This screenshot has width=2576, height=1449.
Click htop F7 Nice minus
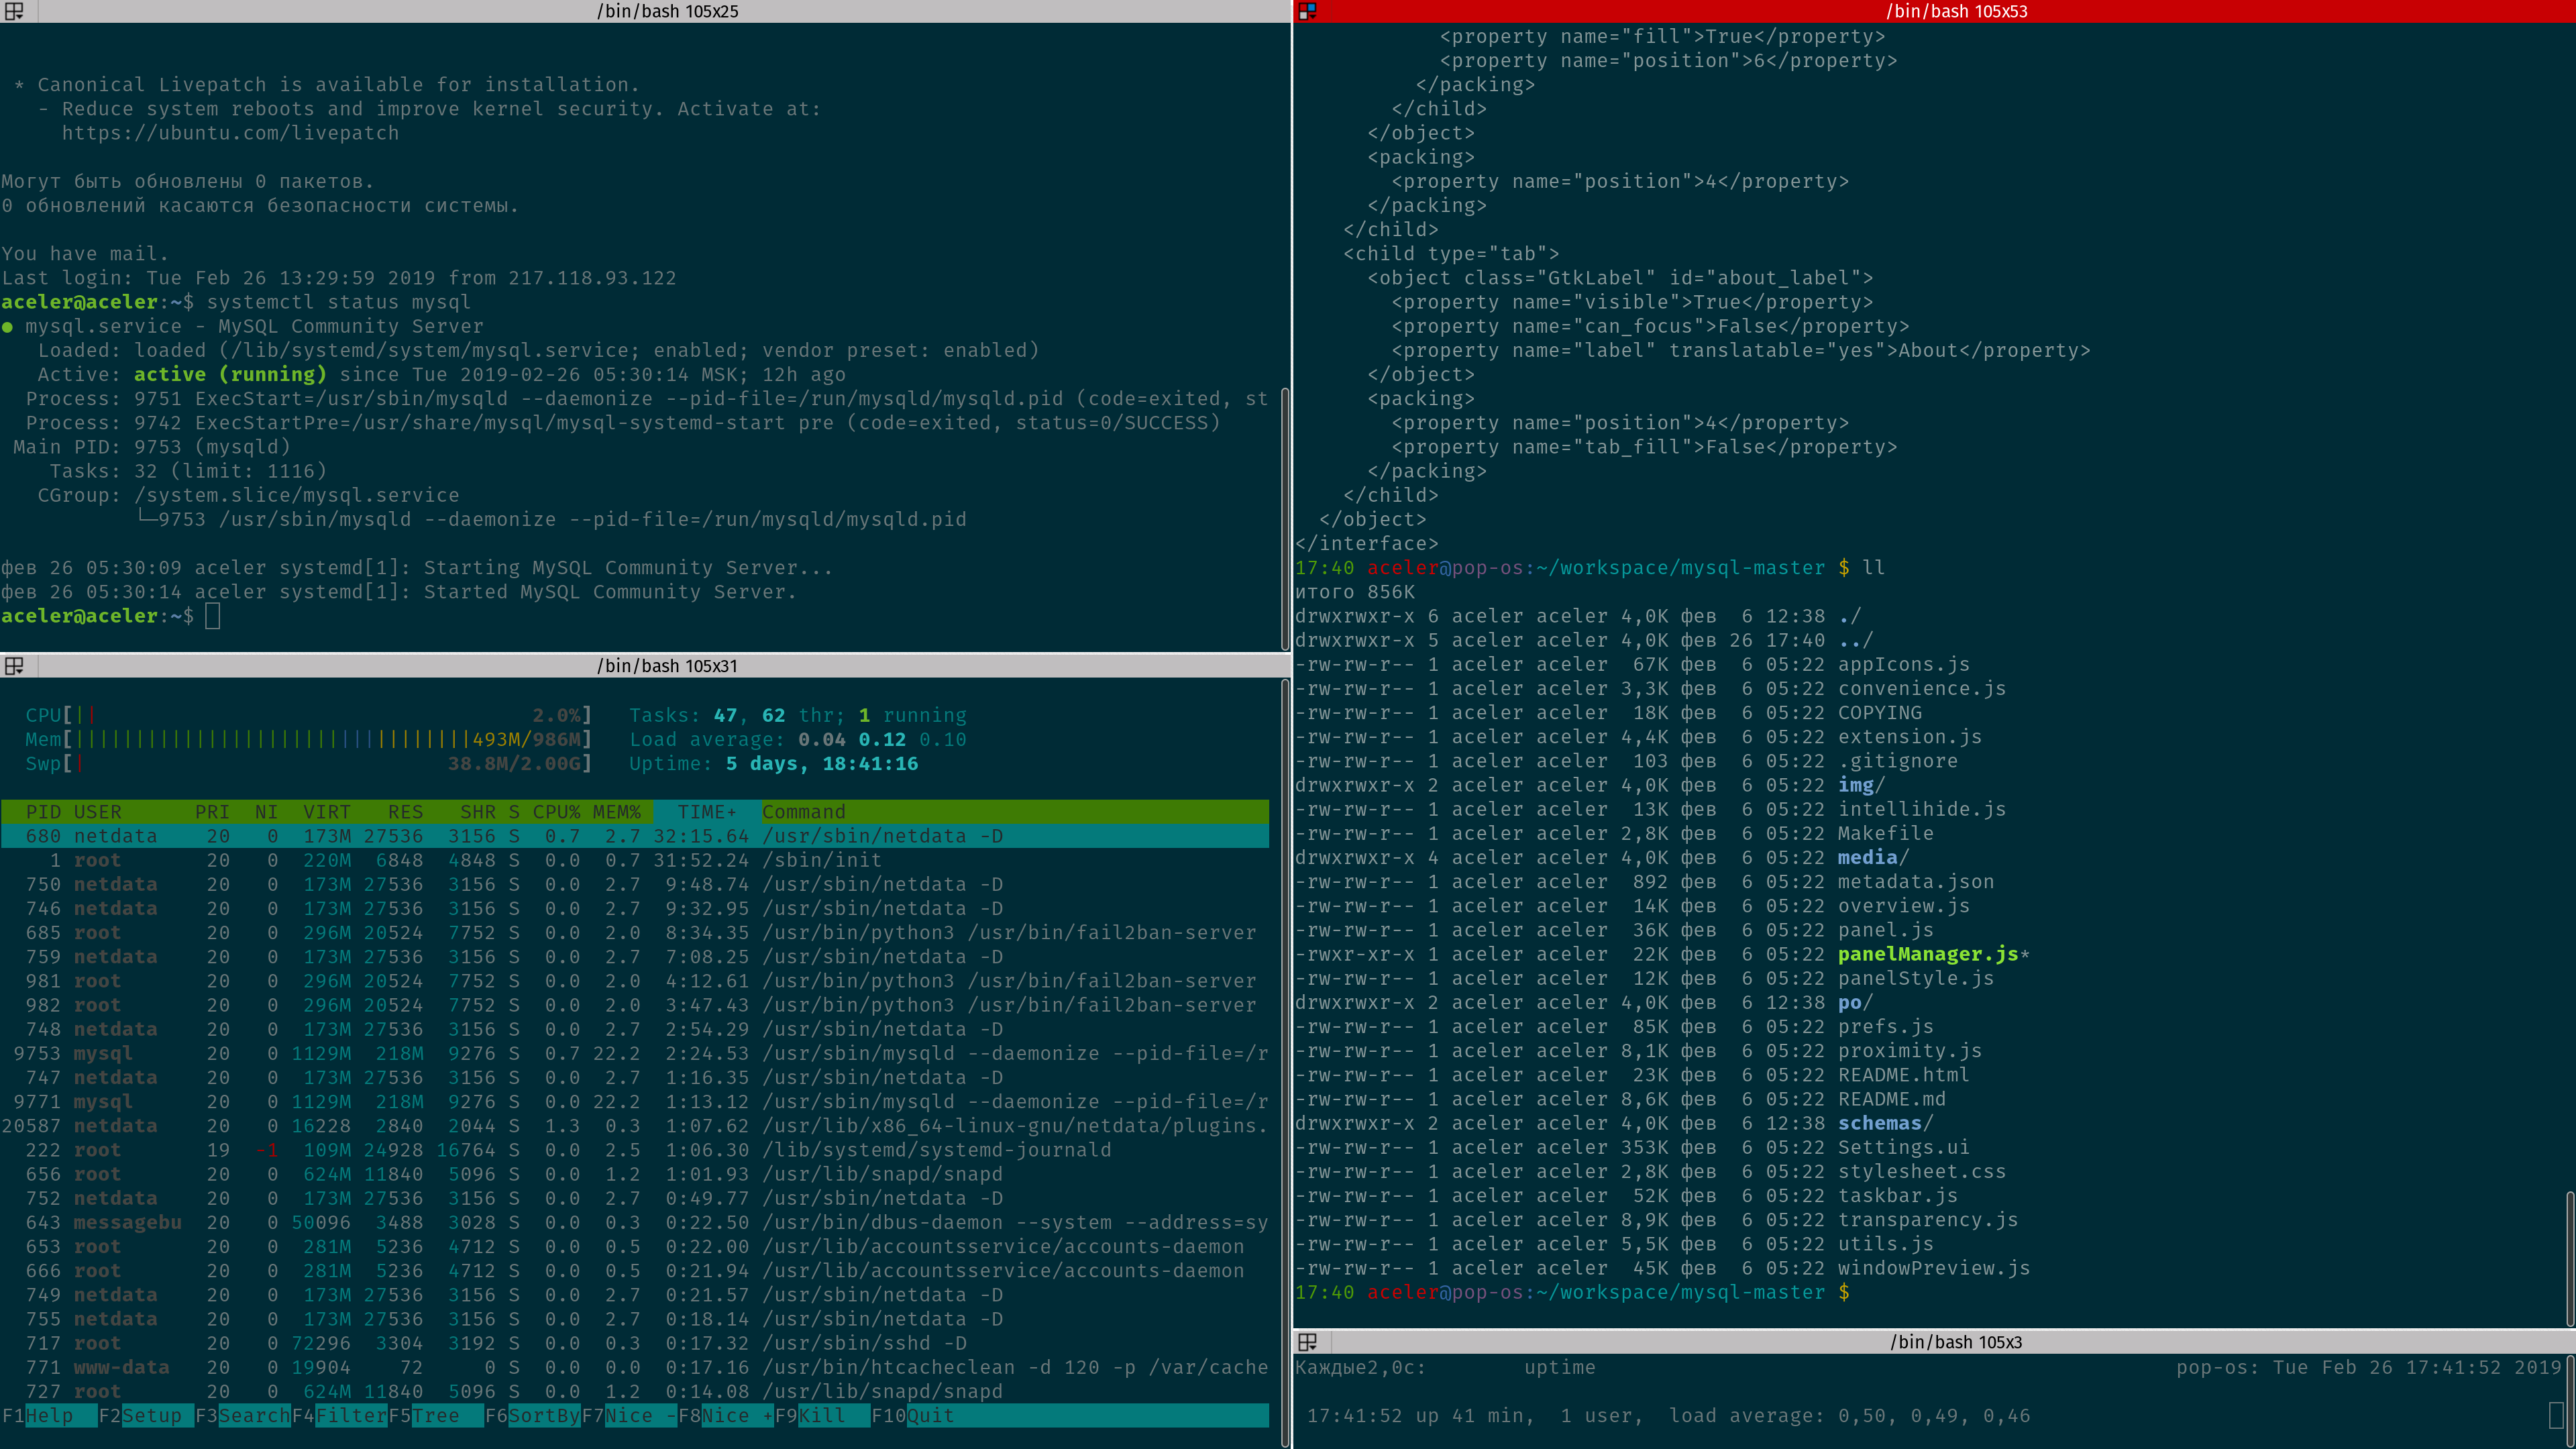point(630,1416)
